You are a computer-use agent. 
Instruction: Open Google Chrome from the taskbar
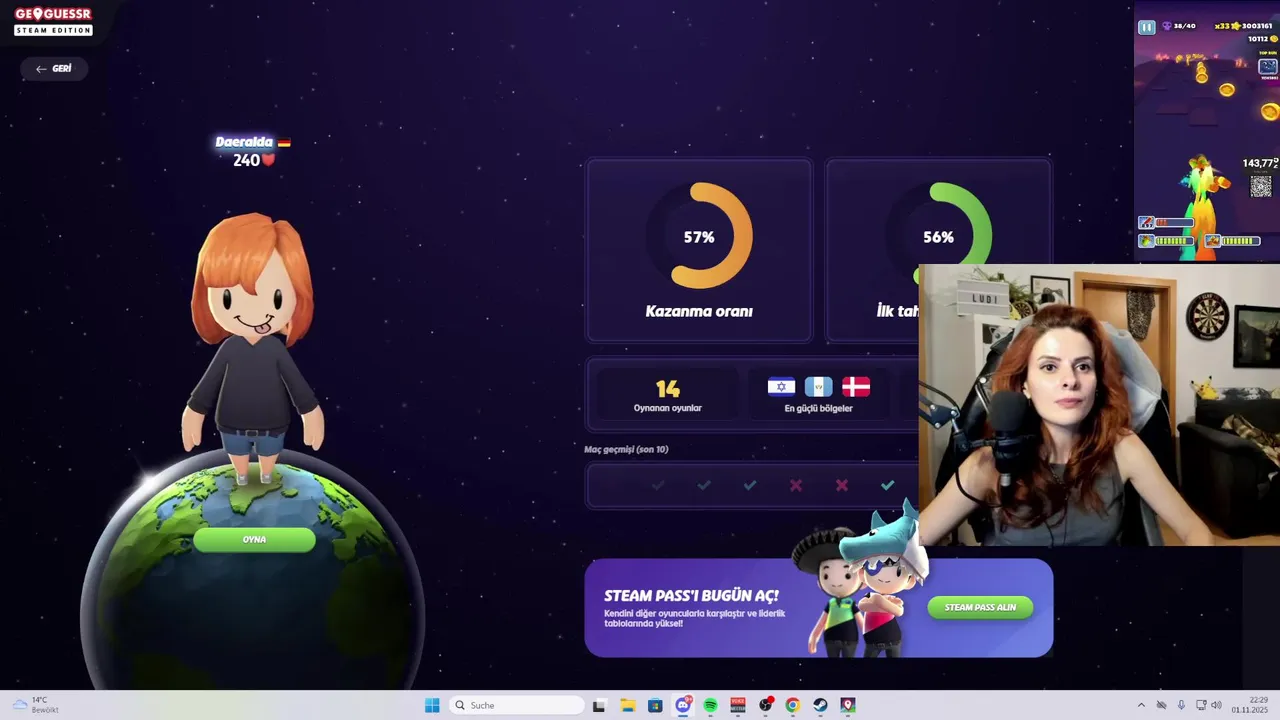(x=793, y=705)
